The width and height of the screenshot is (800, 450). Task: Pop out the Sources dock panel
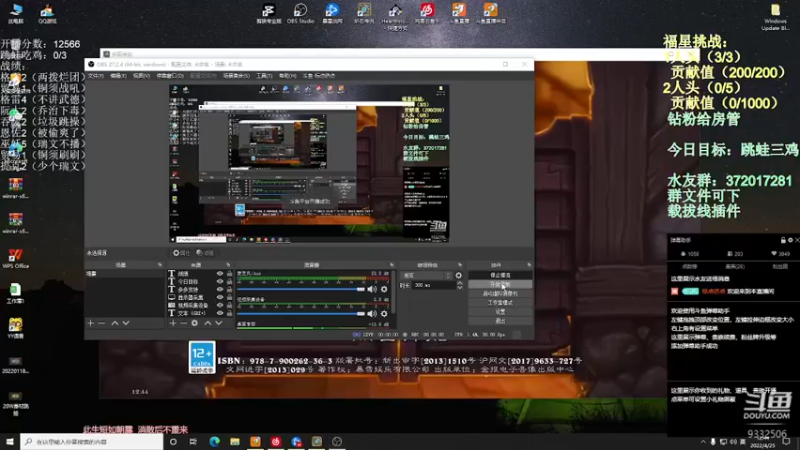click(228, 265)
